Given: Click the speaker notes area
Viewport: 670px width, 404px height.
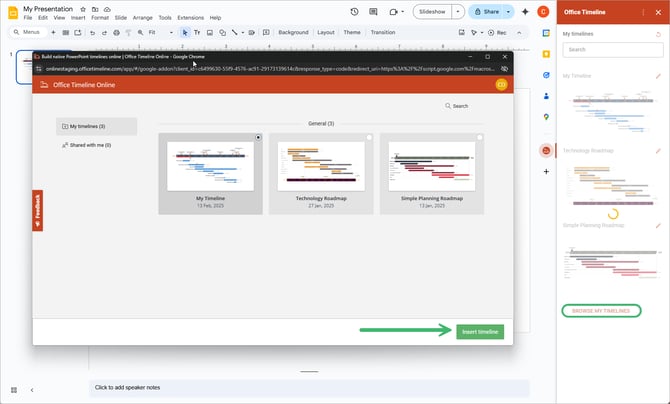Looking at the screenshot, I should click(x=309, y=388).
